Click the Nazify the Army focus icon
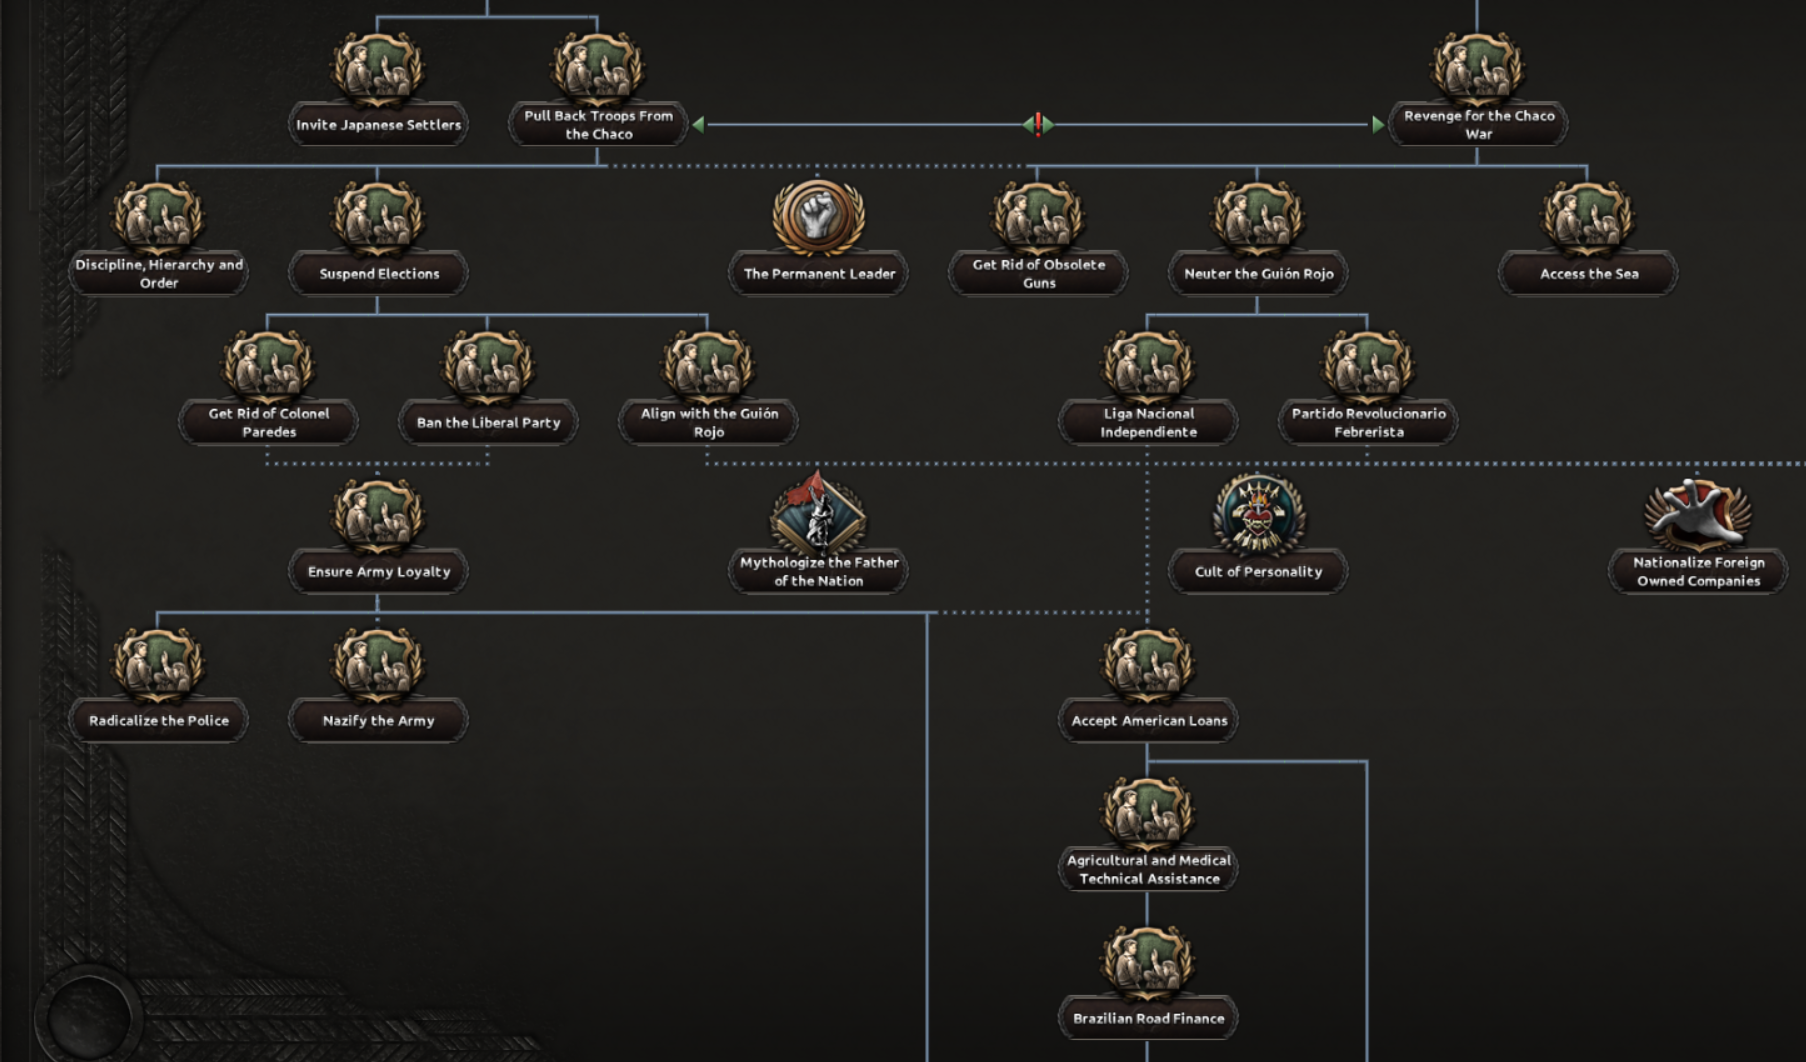 coord(378,663)
